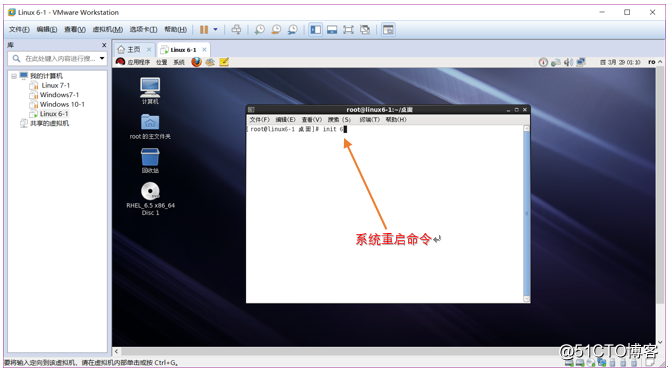Open terminal 终端(T) menu
Image resolution: width=668 pixels, height=370 pixels.
(369, 120)
